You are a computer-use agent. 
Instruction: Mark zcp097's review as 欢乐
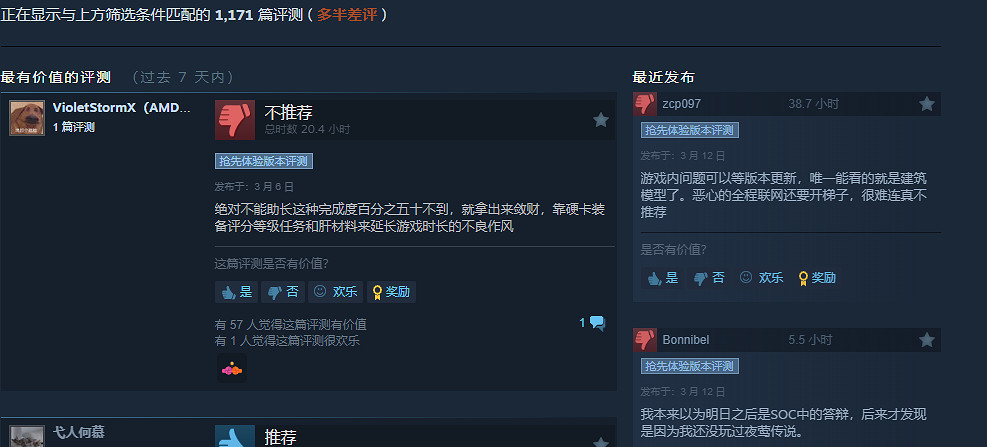tap(762, 278)
